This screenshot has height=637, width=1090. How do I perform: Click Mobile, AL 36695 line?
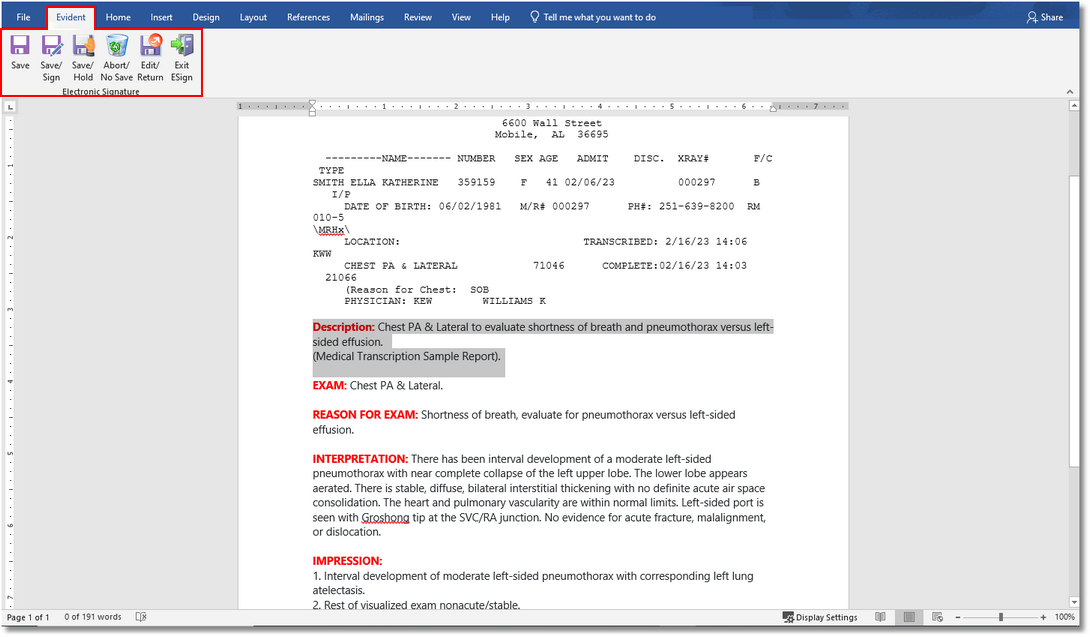pyautogui.click(x=551, y=135)
